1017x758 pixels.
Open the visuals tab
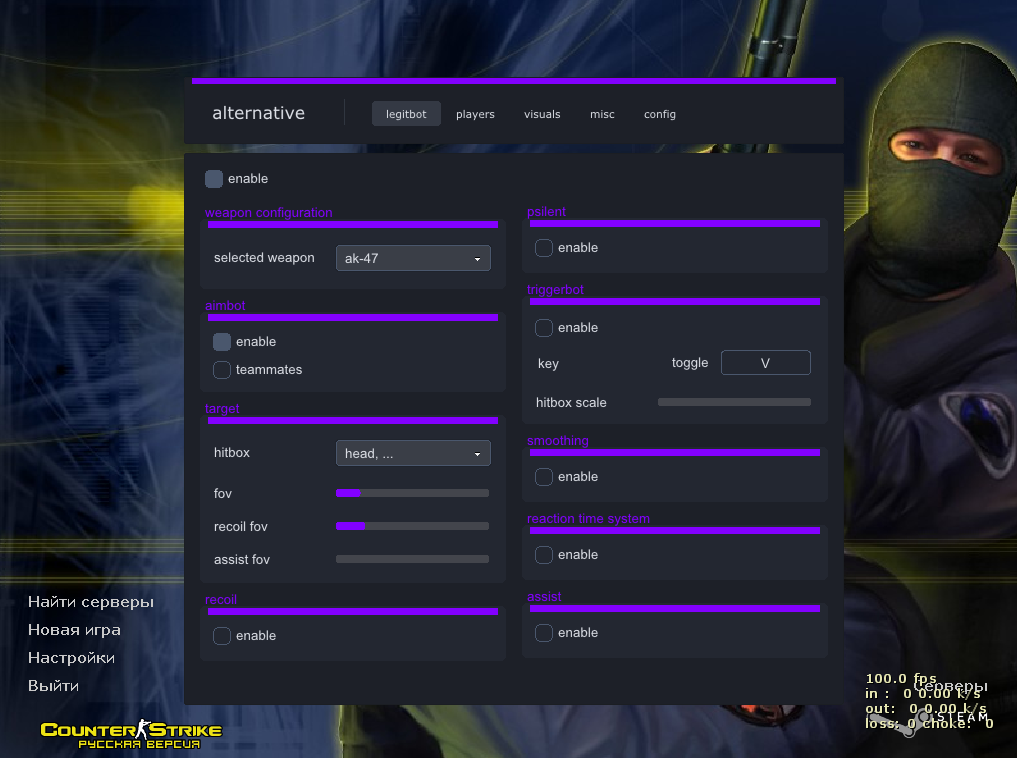coord(542,114)
